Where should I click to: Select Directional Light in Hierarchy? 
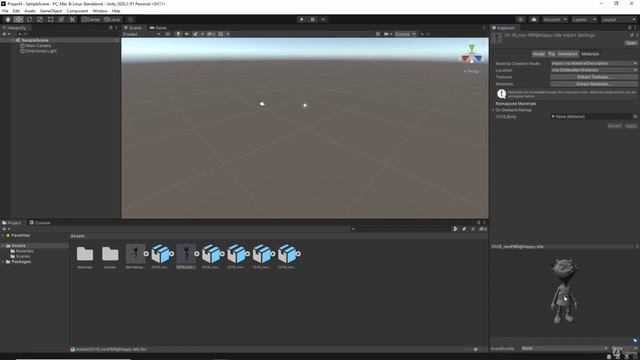41,51
